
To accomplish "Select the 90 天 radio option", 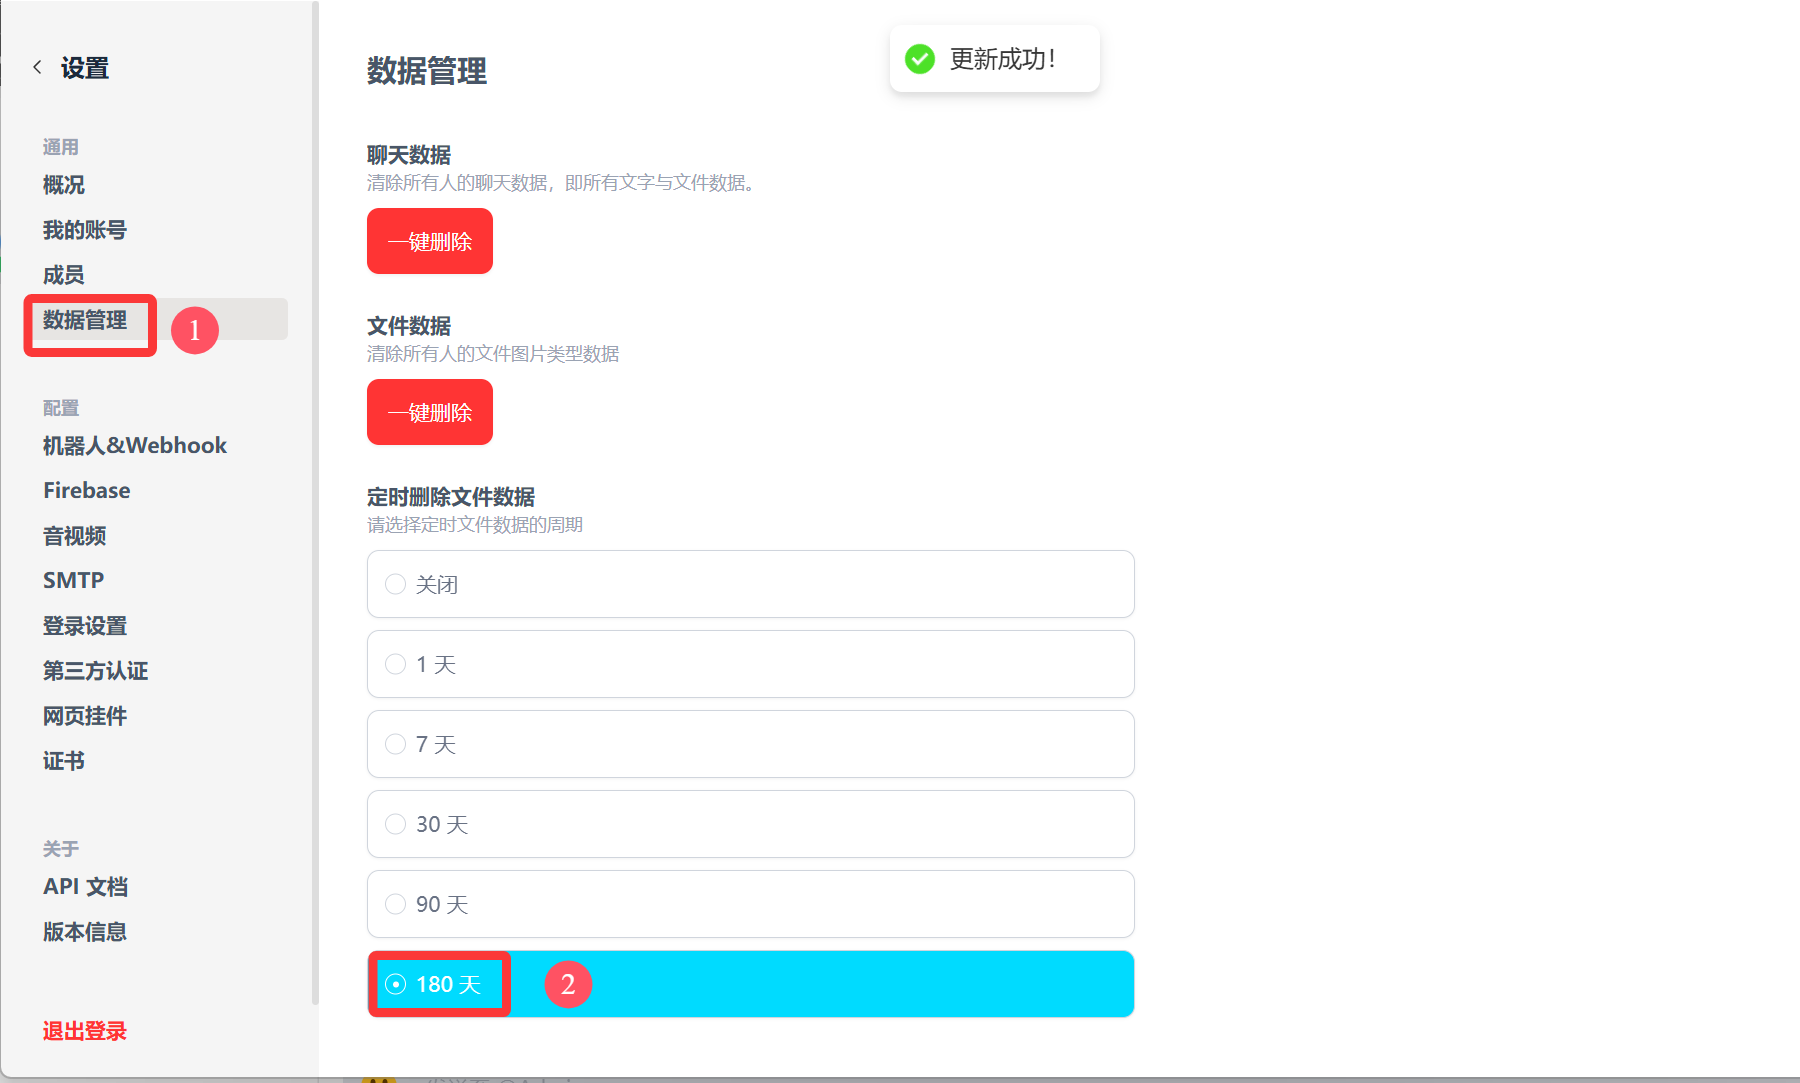I will 396,904.
